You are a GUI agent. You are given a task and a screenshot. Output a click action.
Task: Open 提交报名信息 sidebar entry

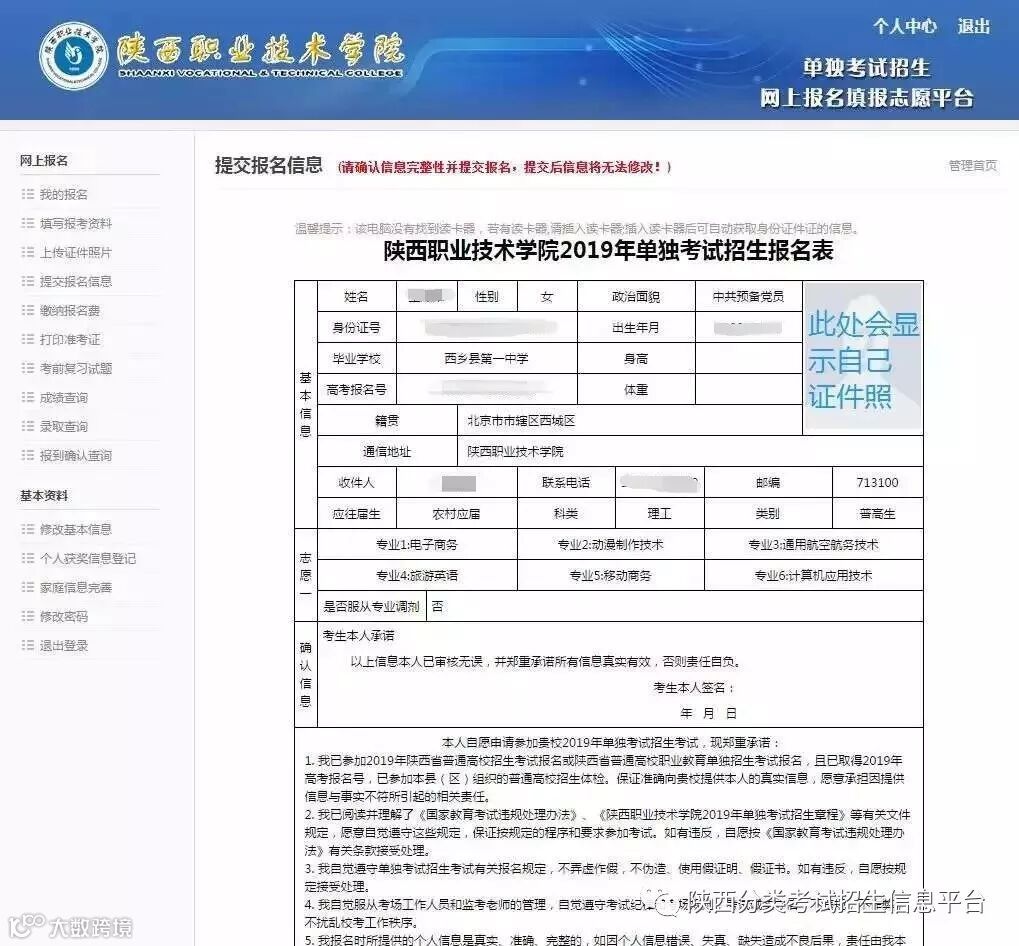(76, 281)
